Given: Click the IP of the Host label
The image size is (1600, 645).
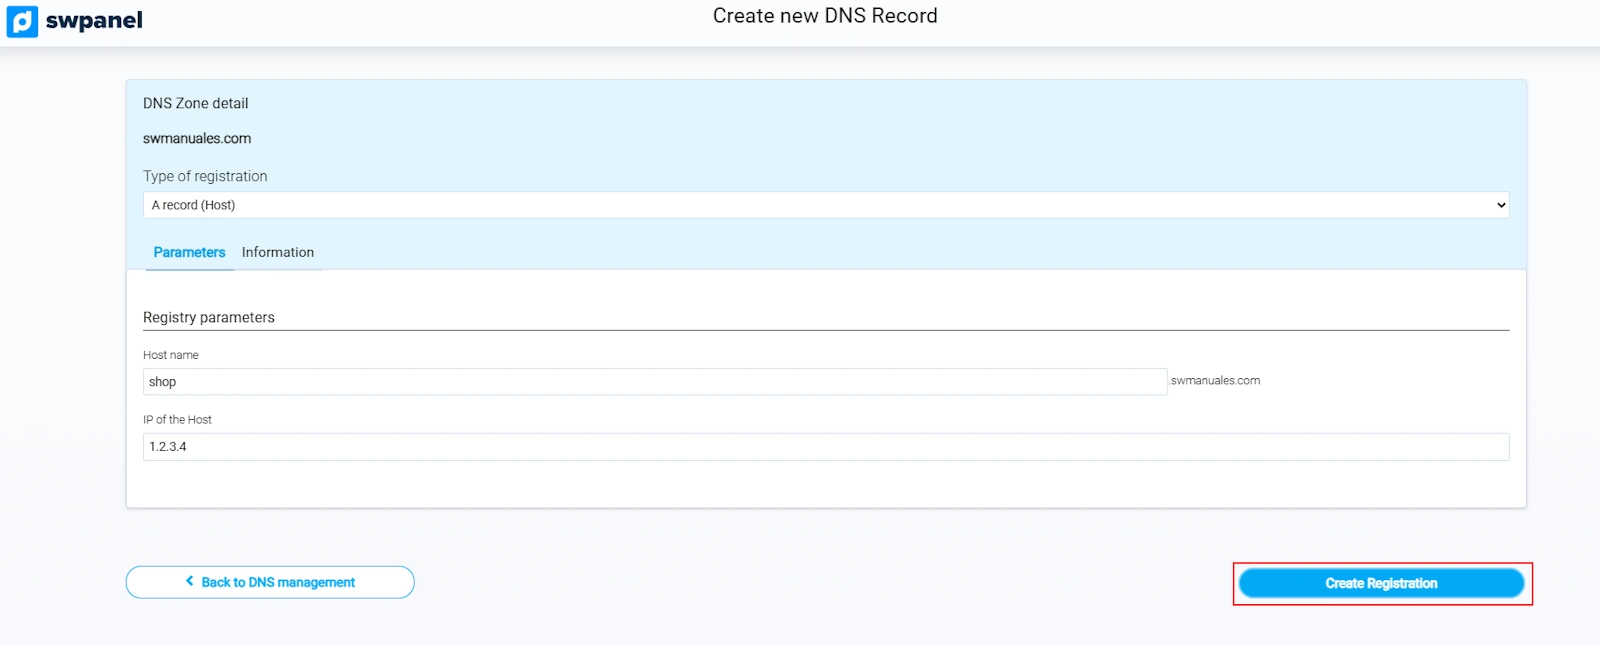Looking at the screenshot, I should point(177,420).
